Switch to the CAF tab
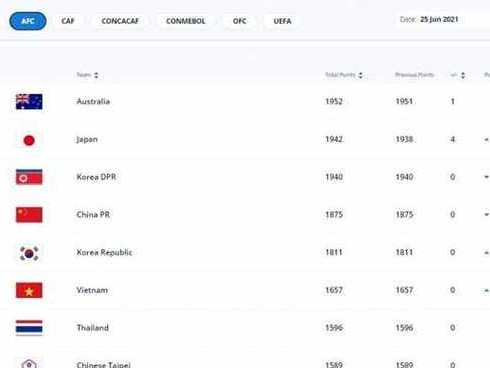Image resolution: width=490 pixels, height=368 pixels. pos(68,21)
